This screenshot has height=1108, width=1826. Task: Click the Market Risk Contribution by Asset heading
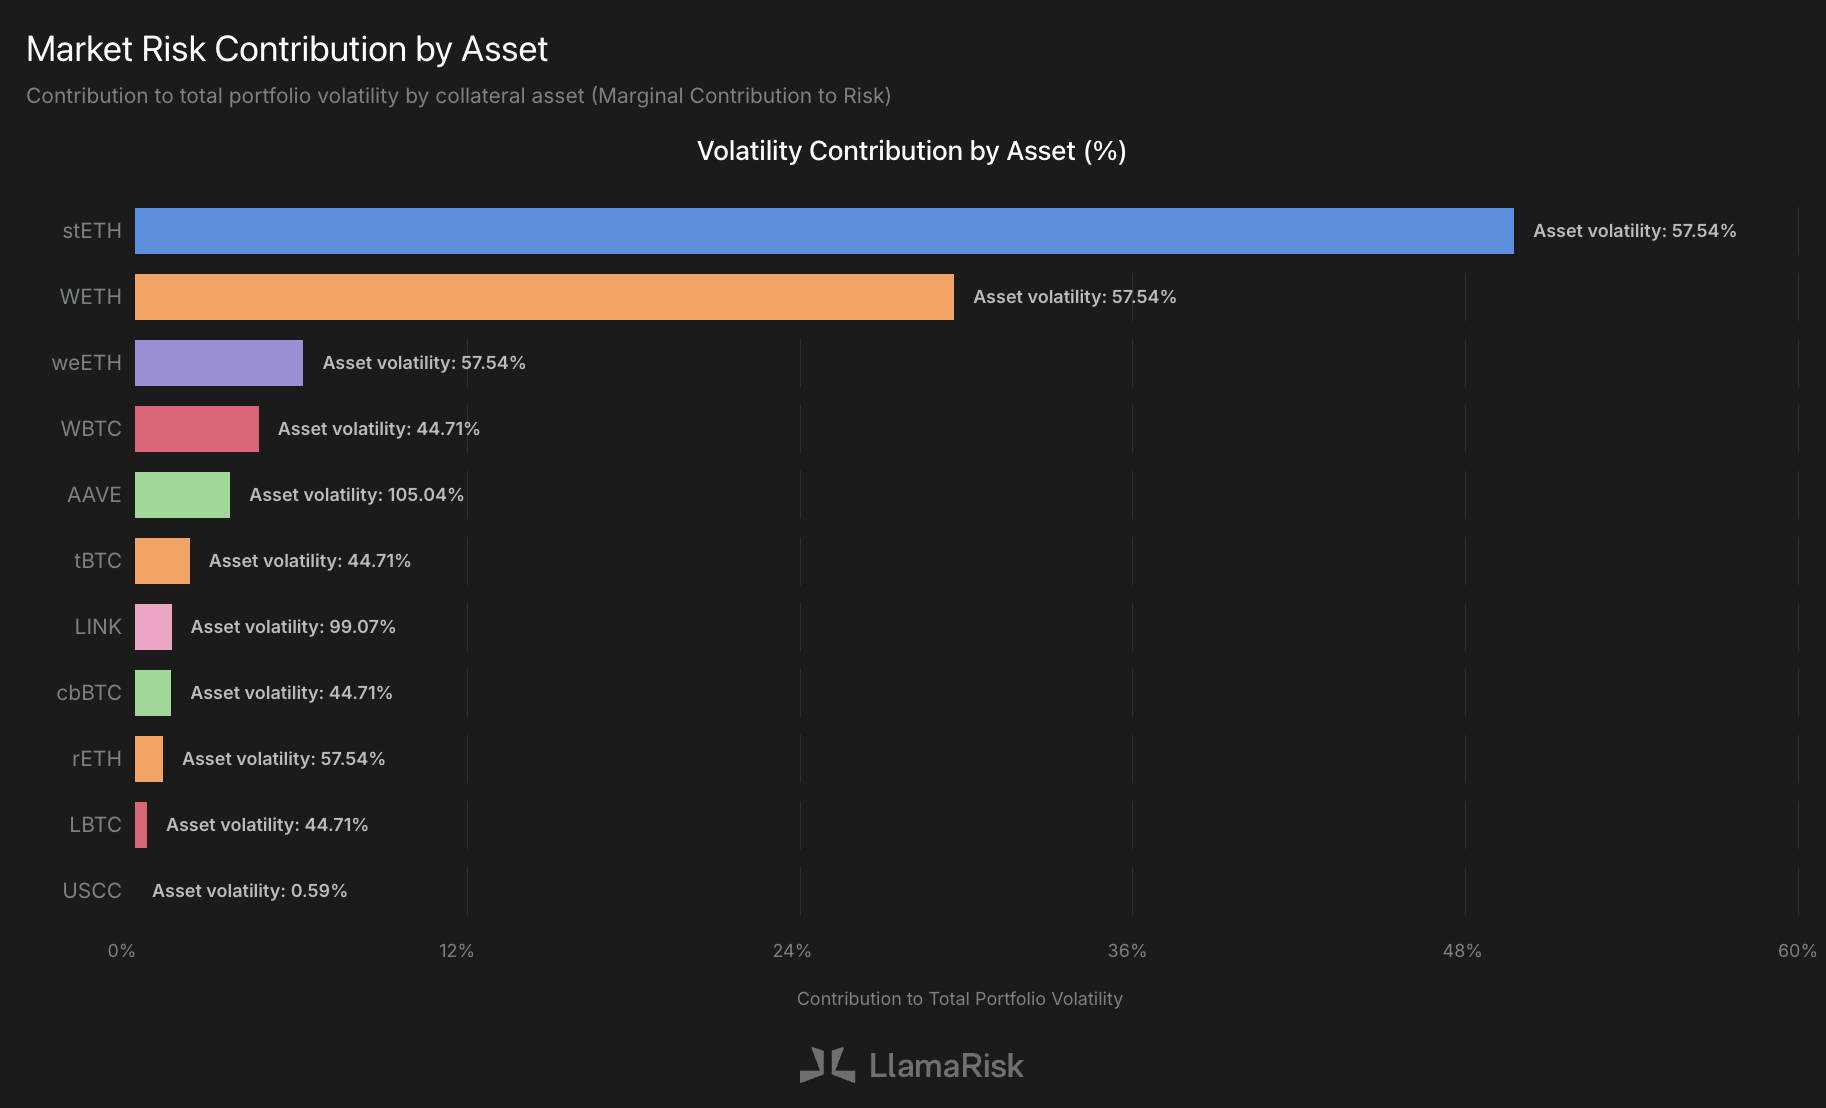287,49
